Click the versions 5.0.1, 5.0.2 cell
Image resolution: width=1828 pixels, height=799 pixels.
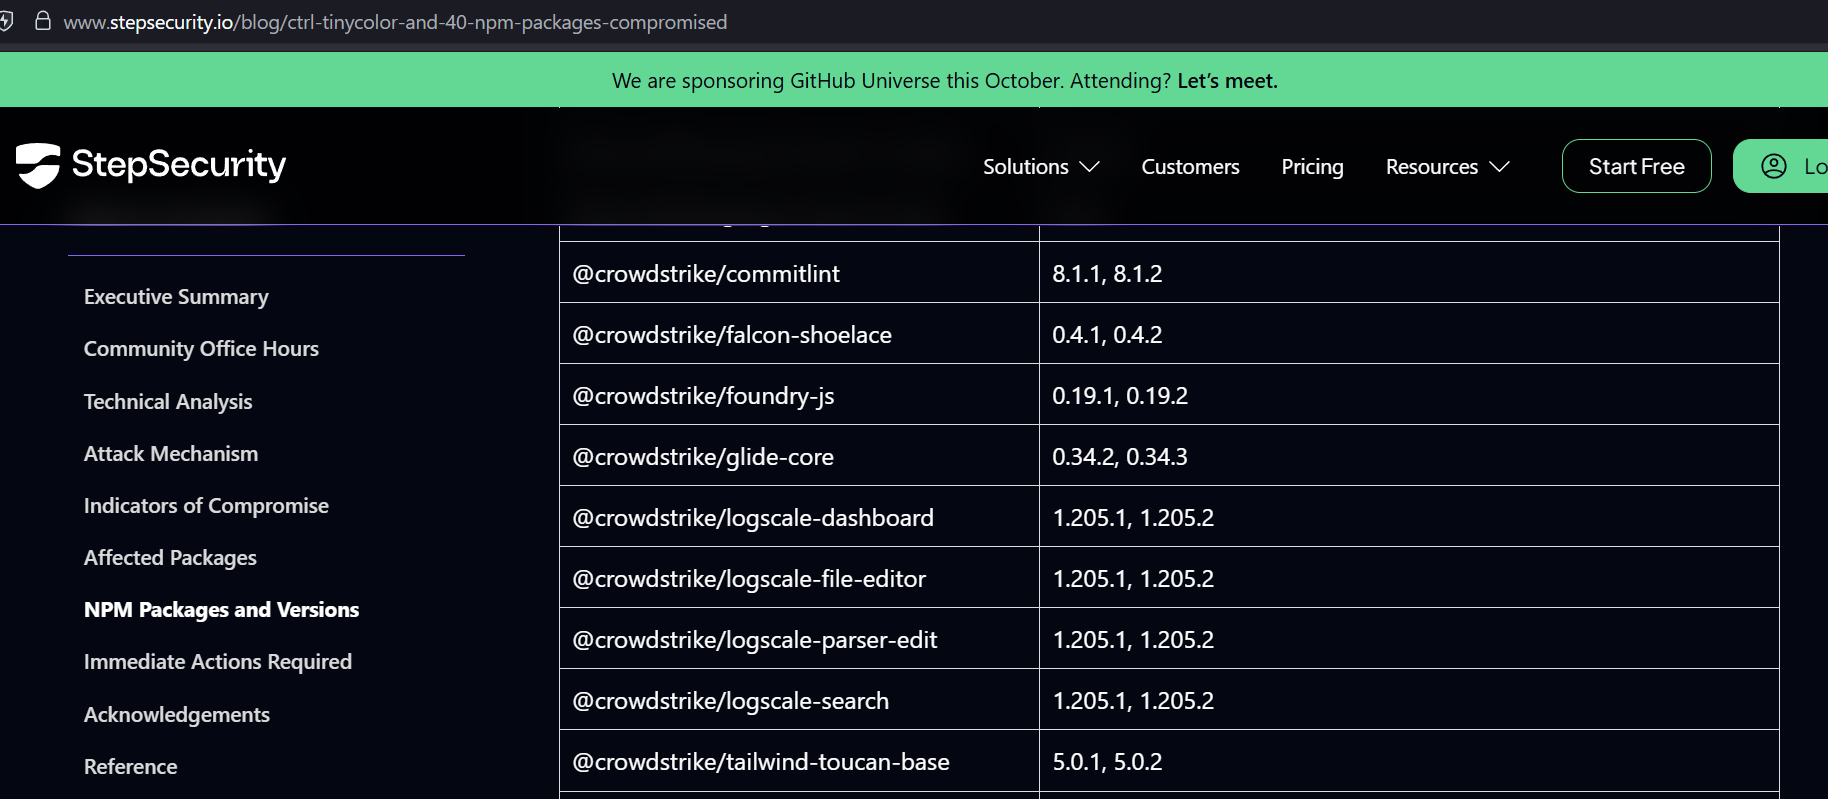(x=1409, y=761)
